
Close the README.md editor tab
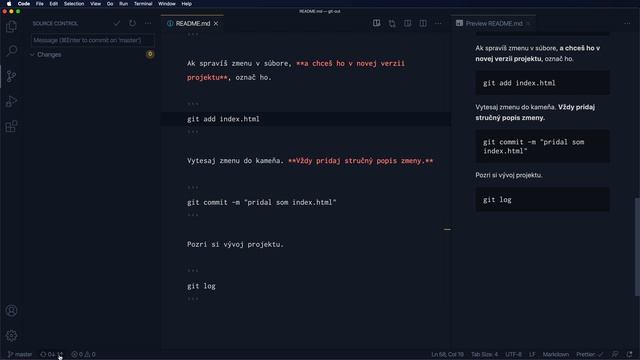coord(216,24)
